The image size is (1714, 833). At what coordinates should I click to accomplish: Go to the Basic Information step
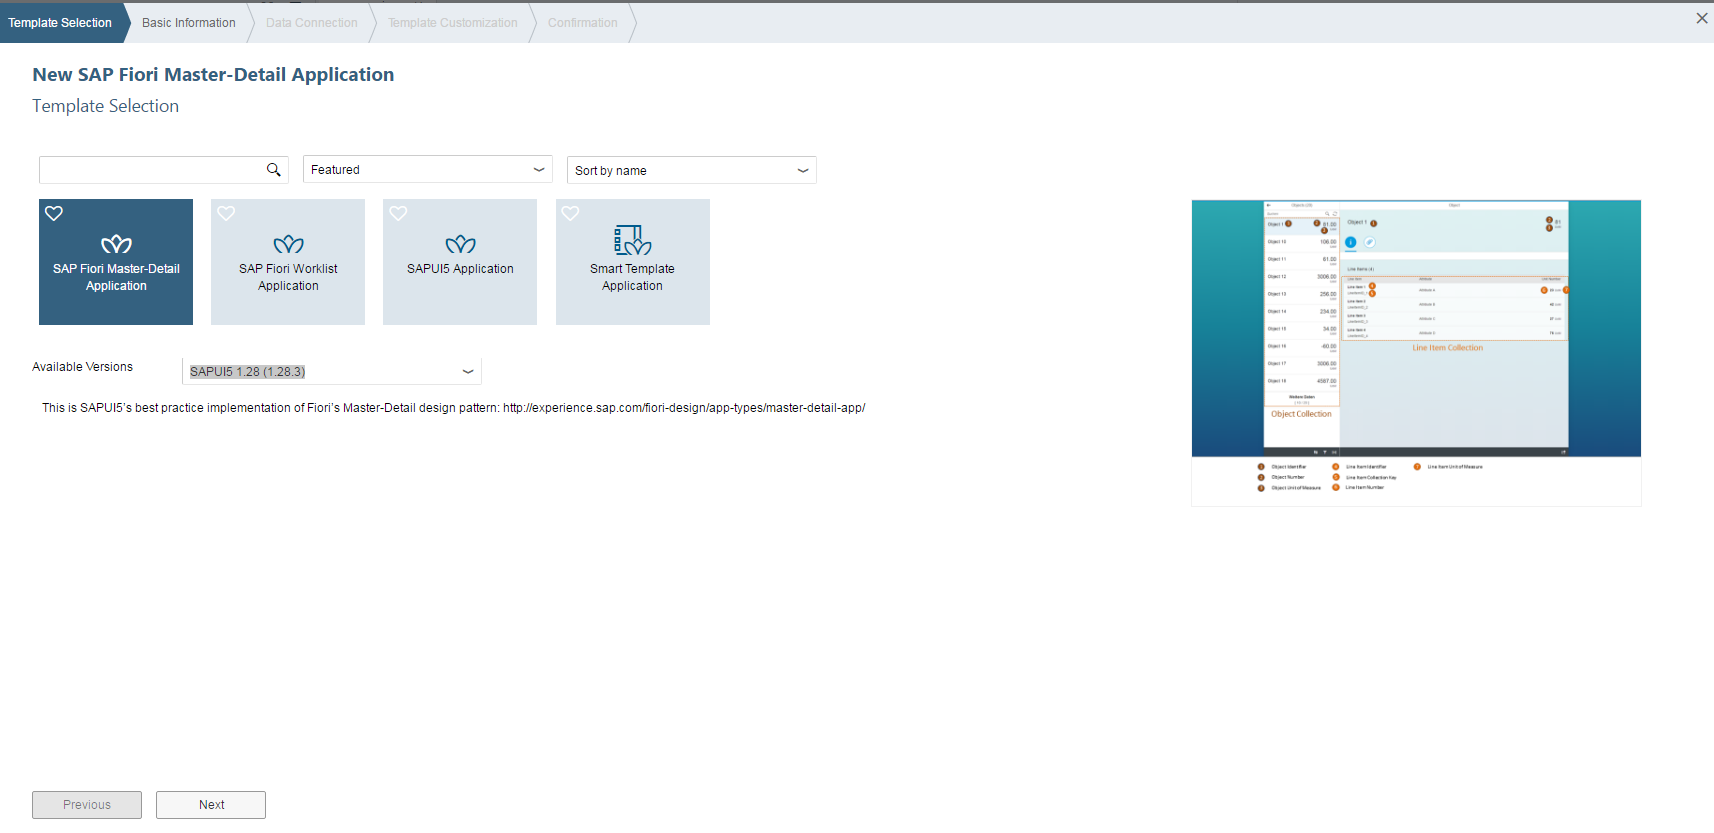coord(188,23)
